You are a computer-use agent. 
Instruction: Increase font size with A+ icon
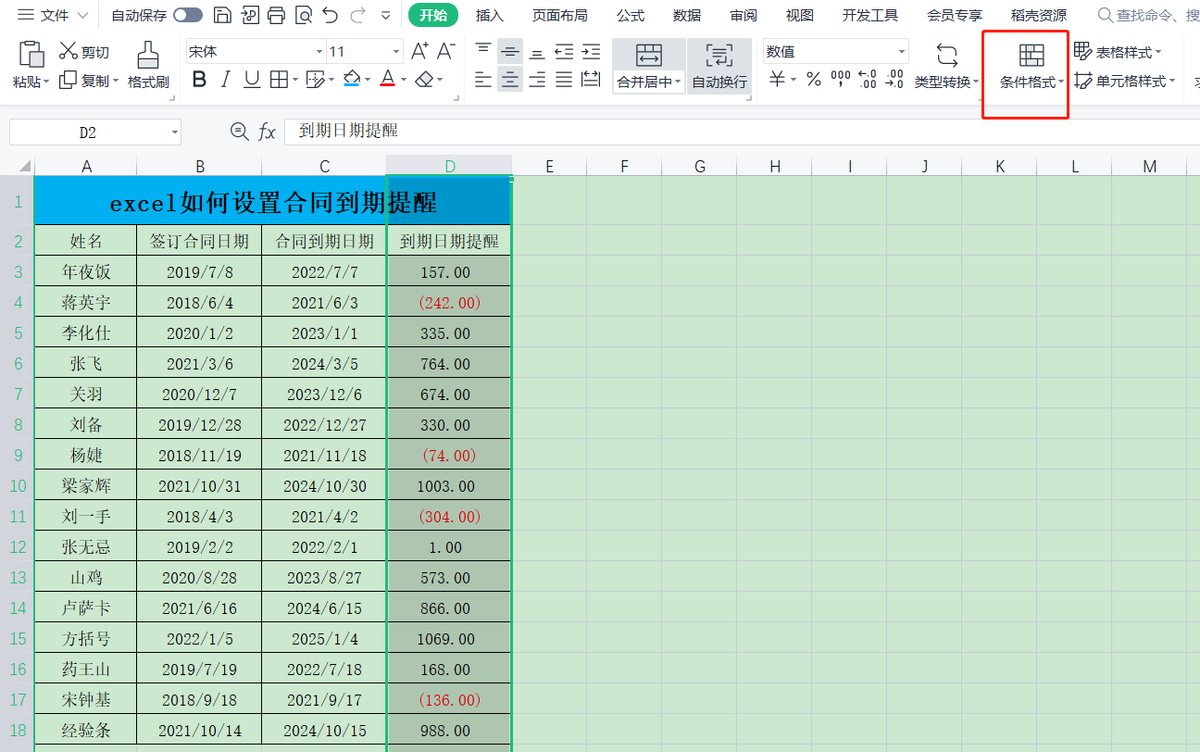(x=420, y=51)
